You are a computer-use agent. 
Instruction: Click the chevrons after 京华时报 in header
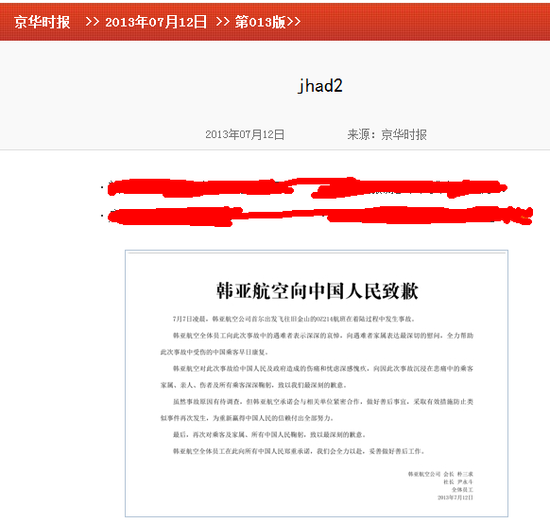92,22
